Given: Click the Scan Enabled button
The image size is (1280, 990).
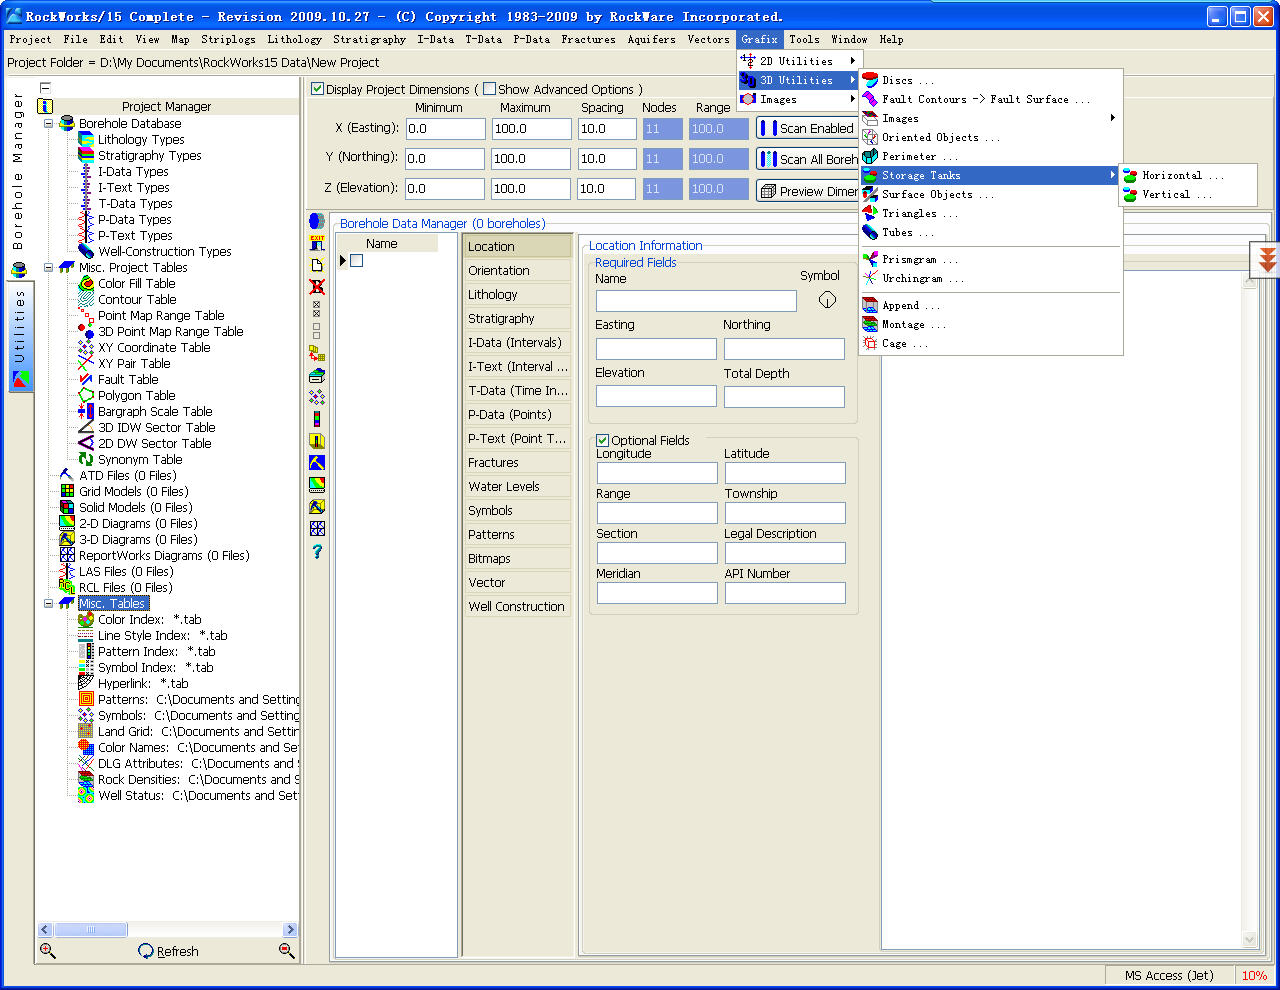Looking at the screenshot, I should point(807,128).
